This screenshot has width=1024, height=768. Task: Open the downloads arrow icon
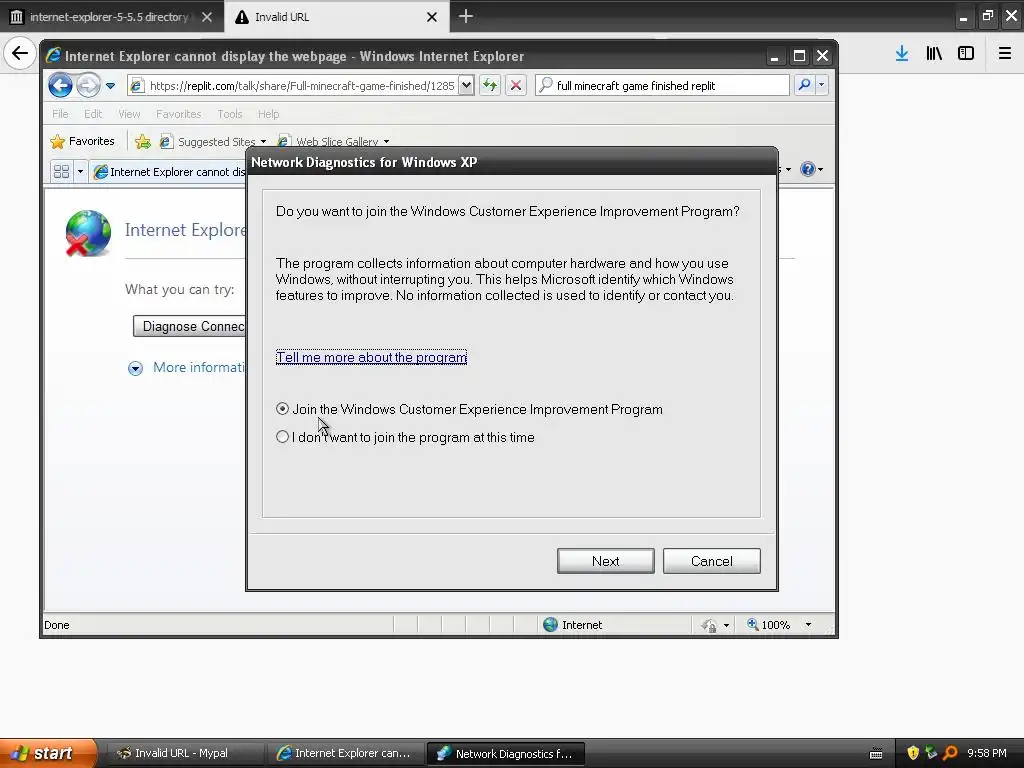pos(901,53)
